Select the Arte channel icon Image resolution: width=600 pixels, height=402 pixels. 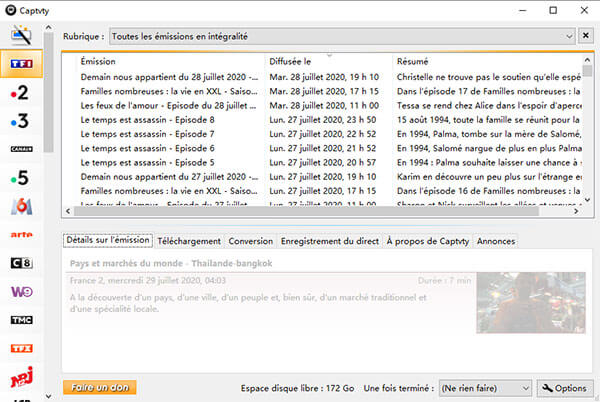pos(21,234)
